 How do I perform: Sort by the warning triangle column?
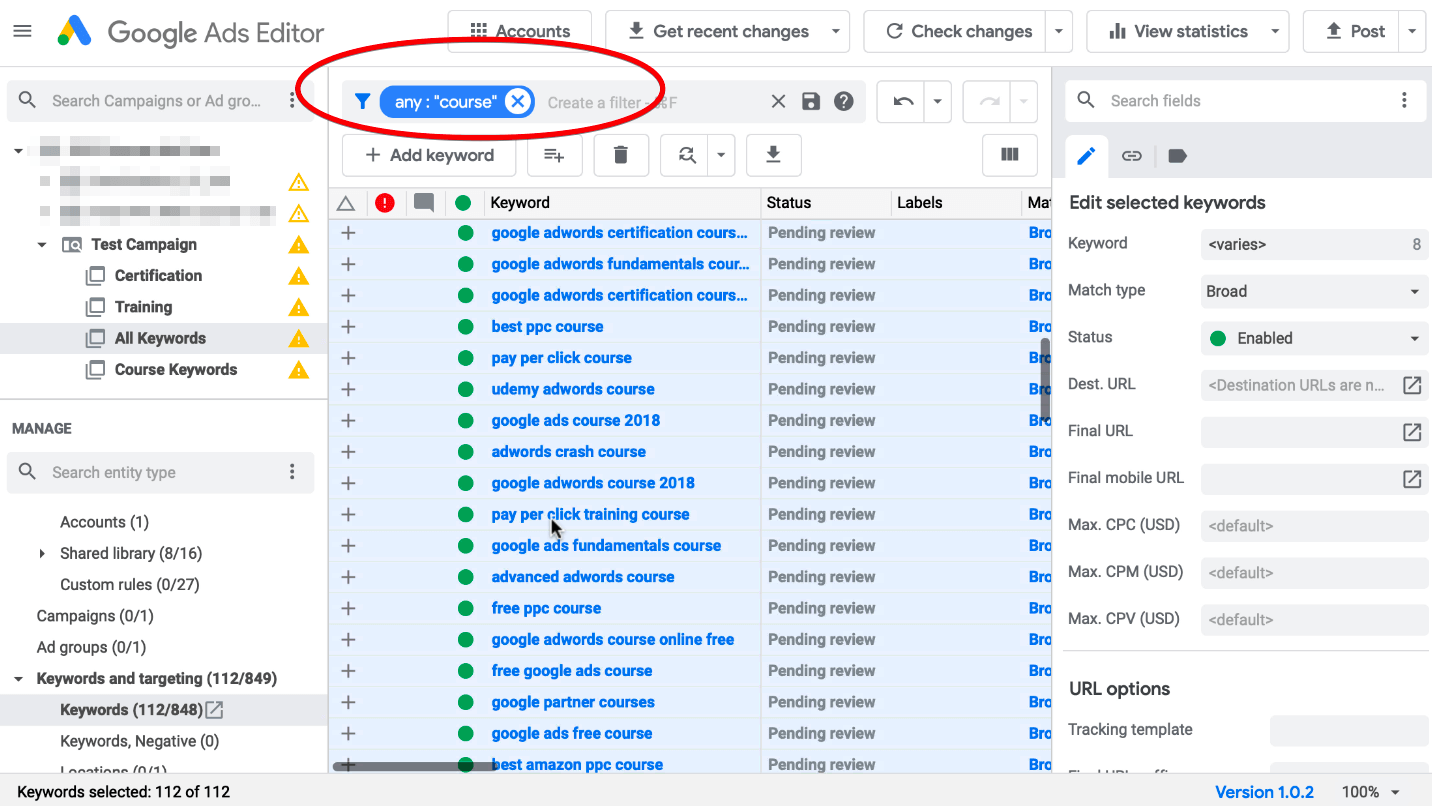click(346, 203)
